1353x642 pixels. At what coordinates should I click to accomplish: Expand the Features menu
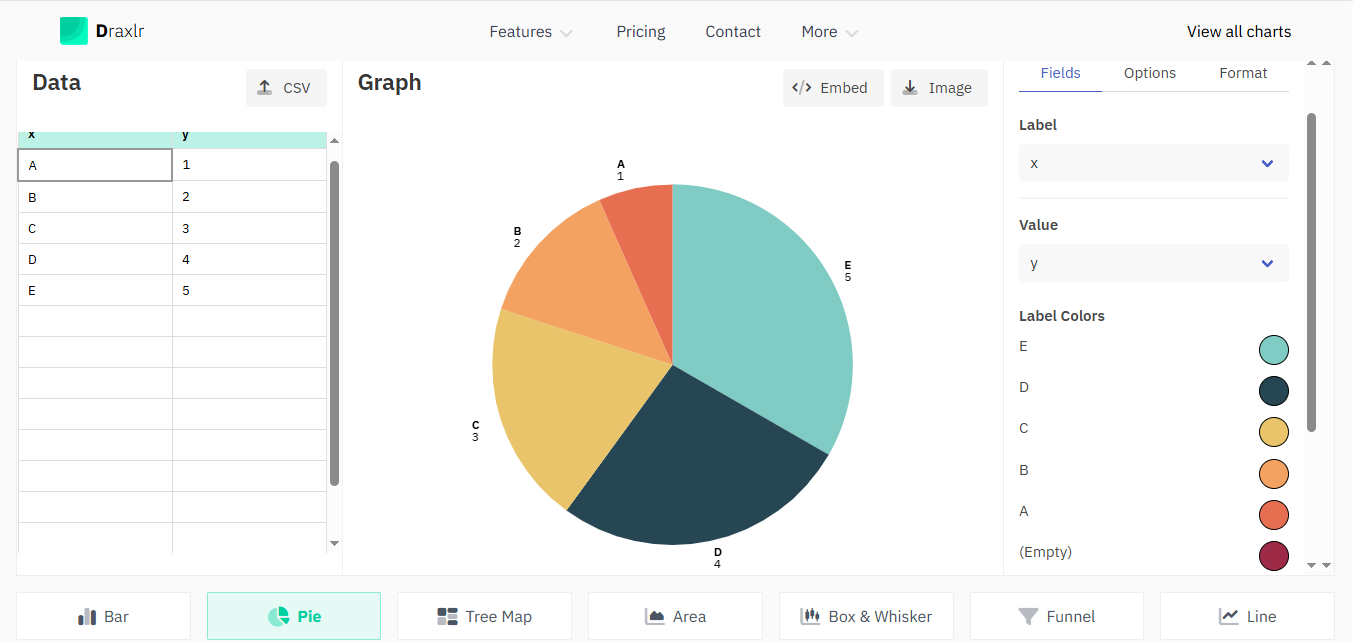(531, 31)
